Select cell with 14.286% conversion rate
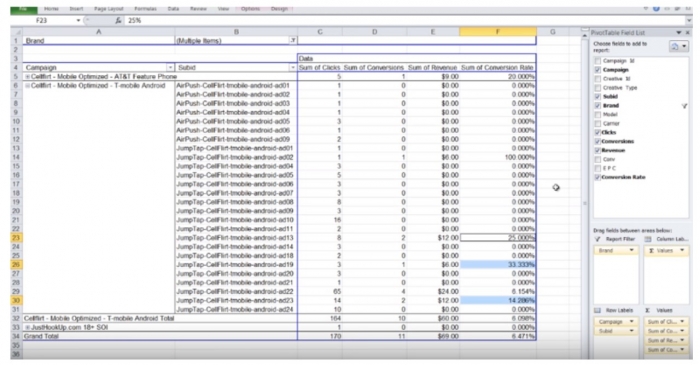 pos(498,300)
